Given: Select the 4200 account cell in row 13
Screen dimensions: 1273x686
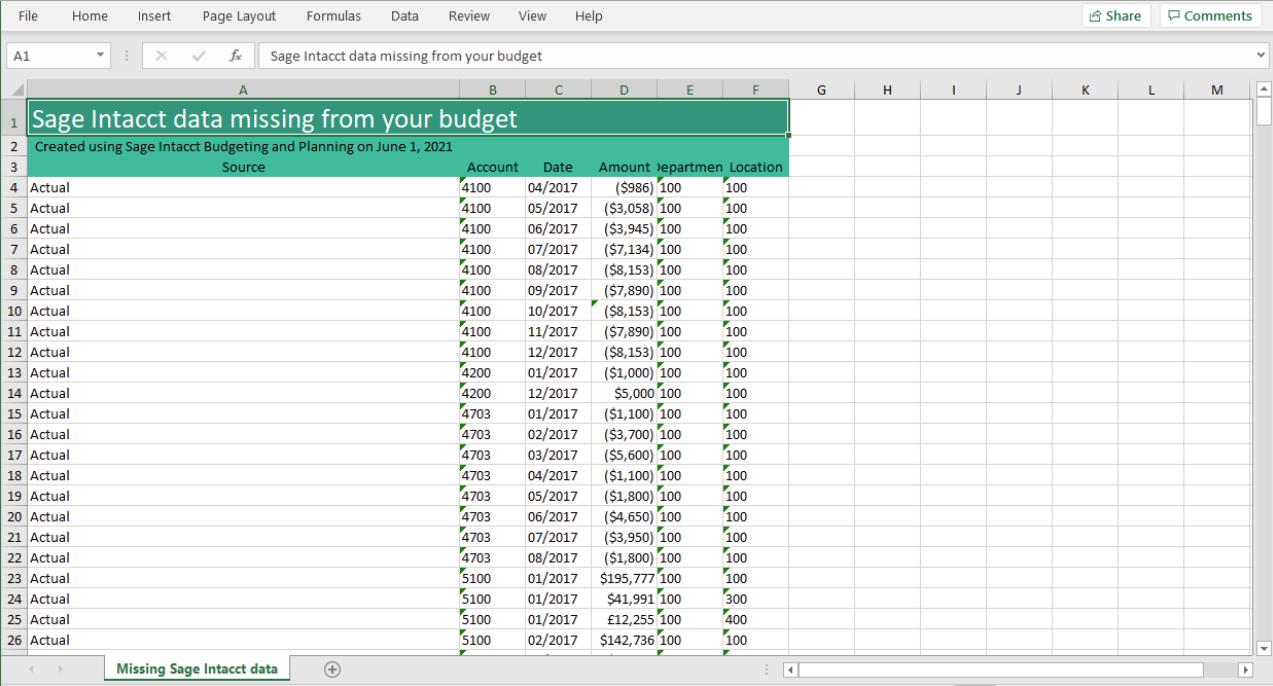Looking at the screenshot, I should (492, 372).
